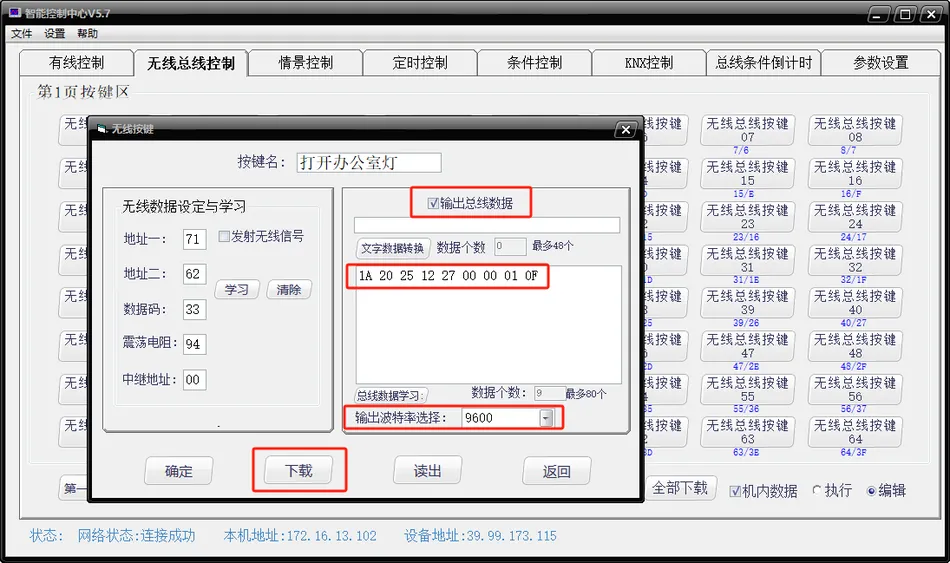Open the 设置 menu
The width and height of the screenshot is (950, 563).
(55, 33)
